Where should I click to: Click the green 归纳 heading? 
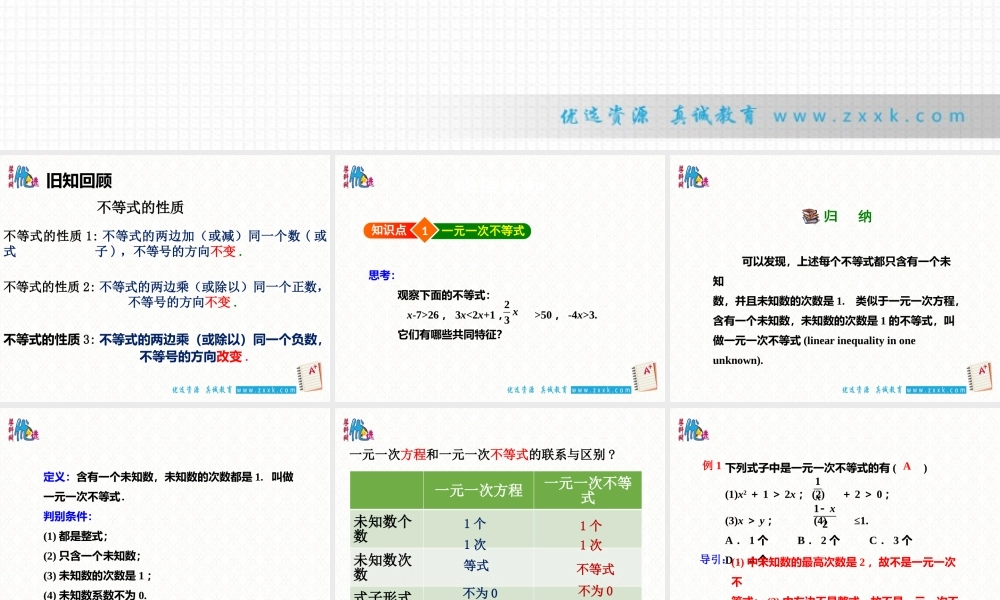pyautogui.click(x=847, y=216)
